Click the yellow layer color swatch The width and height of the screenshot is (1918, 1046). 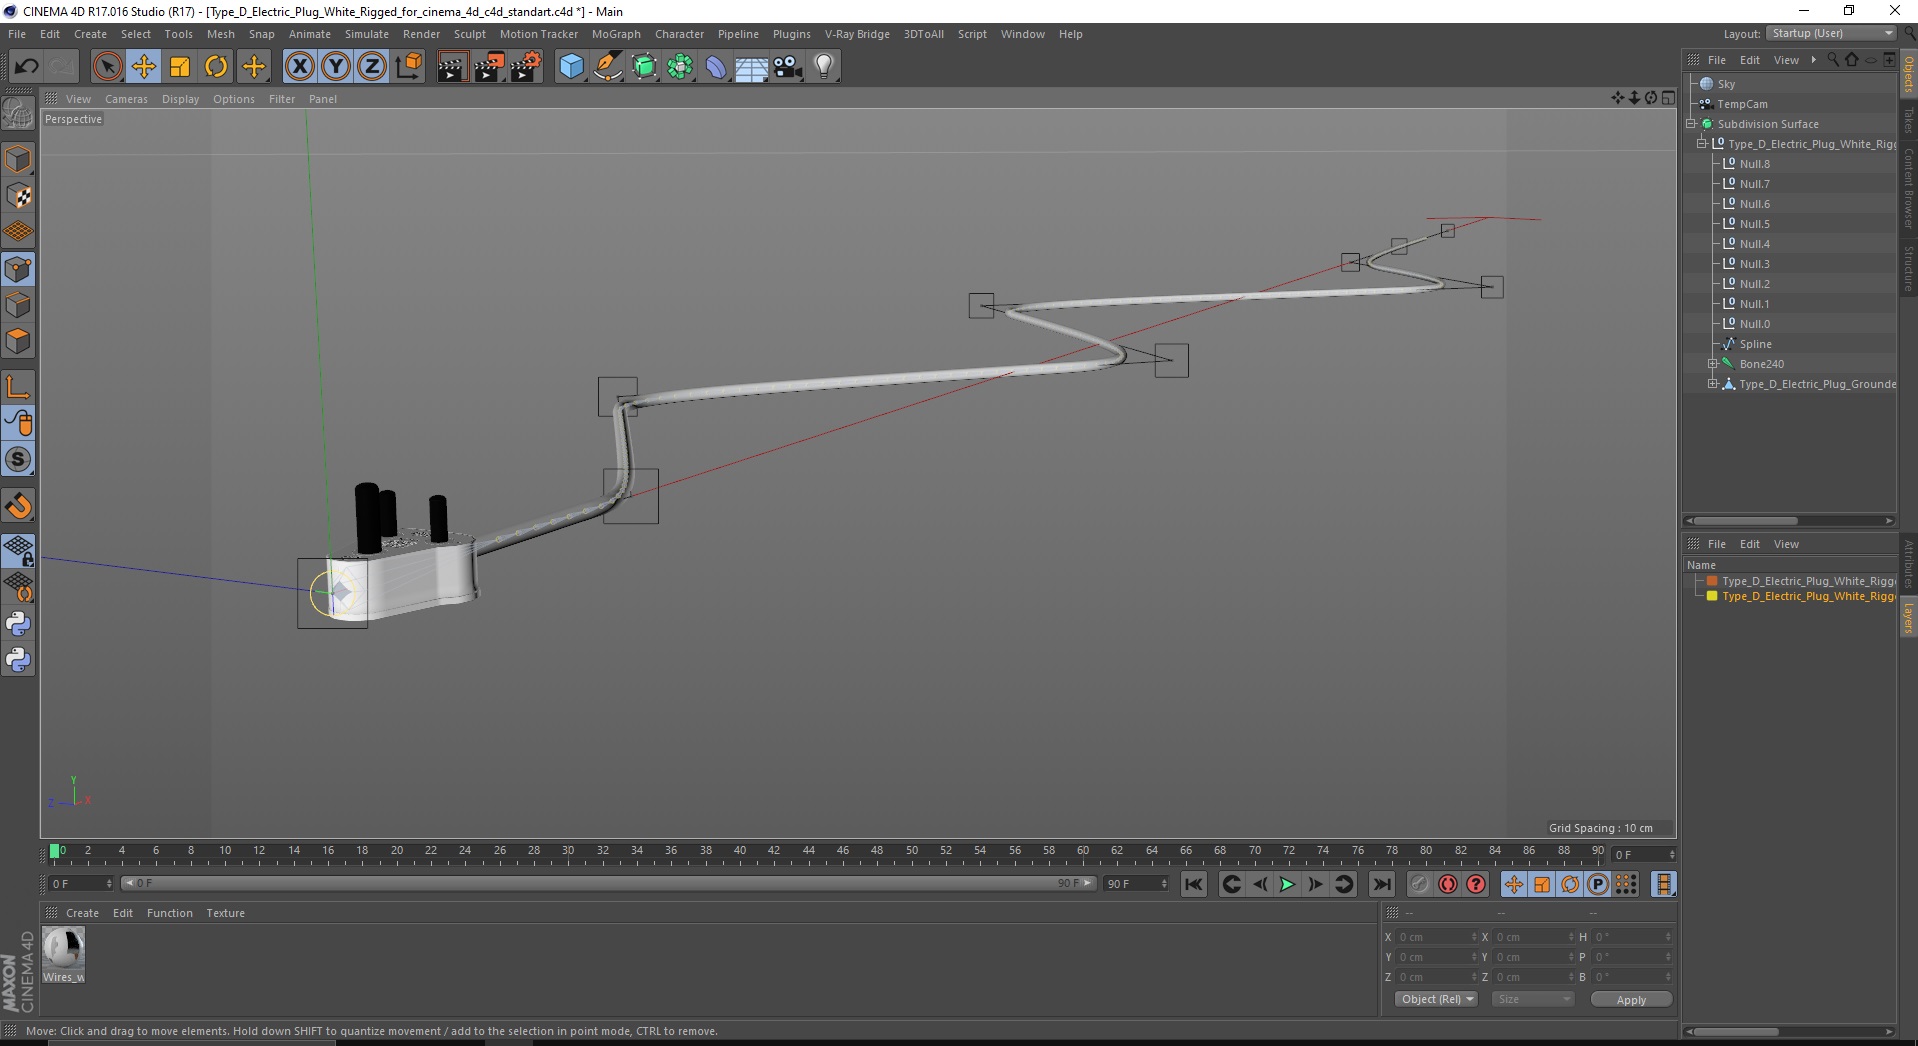pos(1712,596)
